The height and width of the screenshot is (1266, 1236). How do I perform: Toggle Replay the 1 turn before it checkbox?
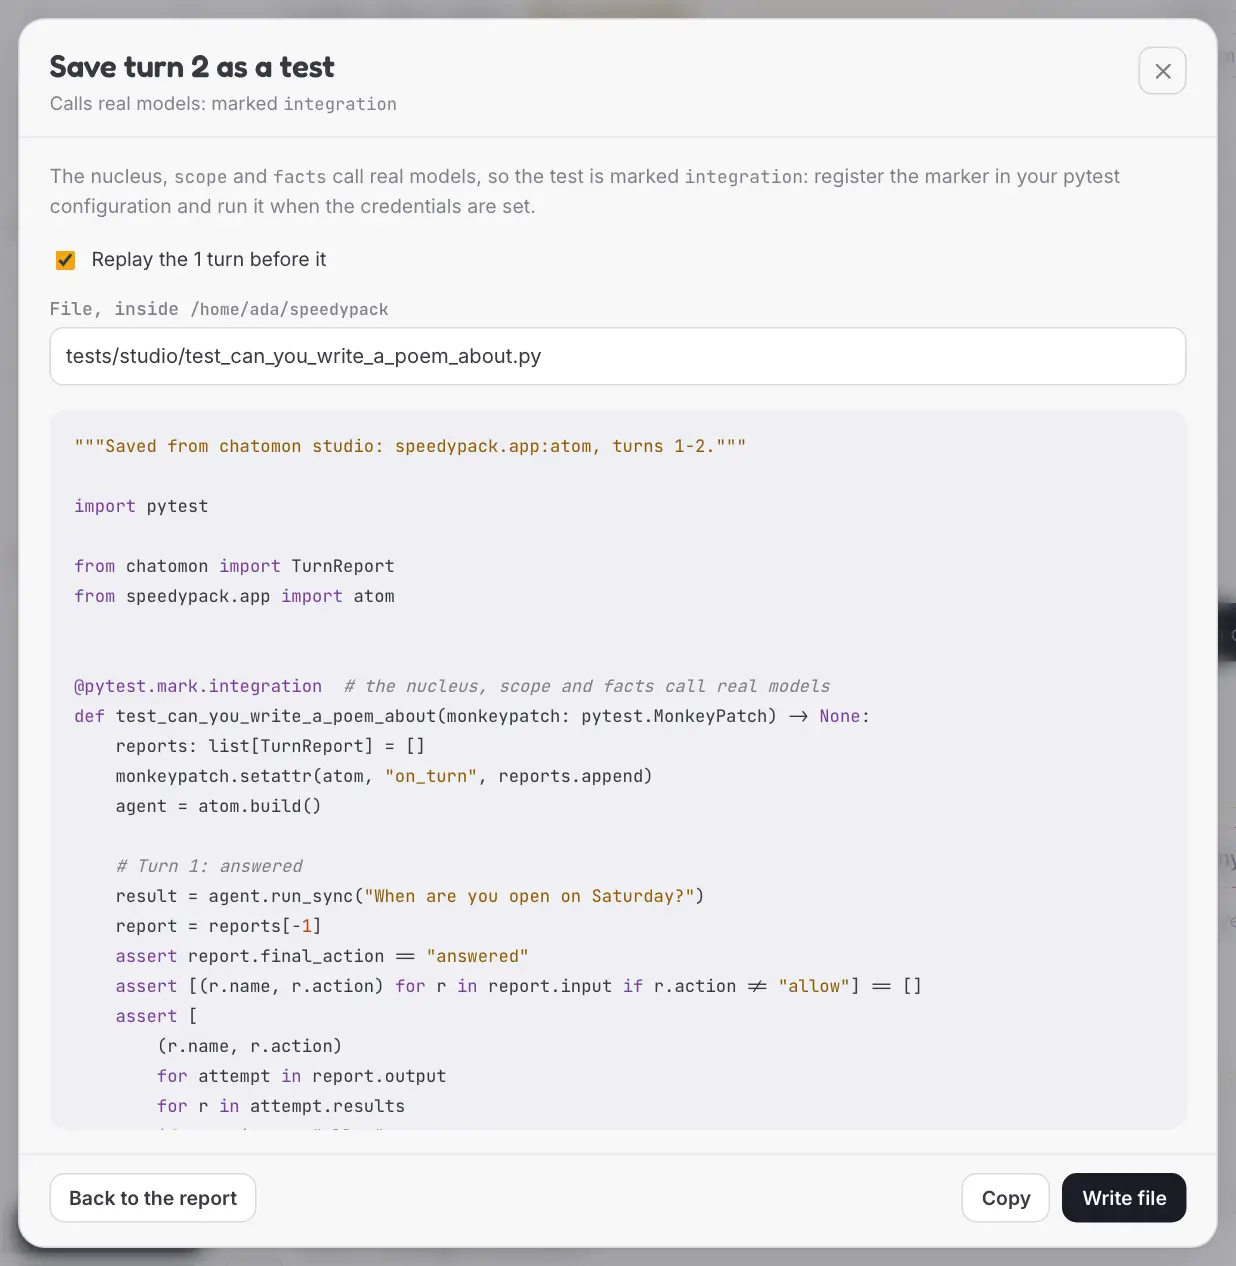[x=66, y=260]
